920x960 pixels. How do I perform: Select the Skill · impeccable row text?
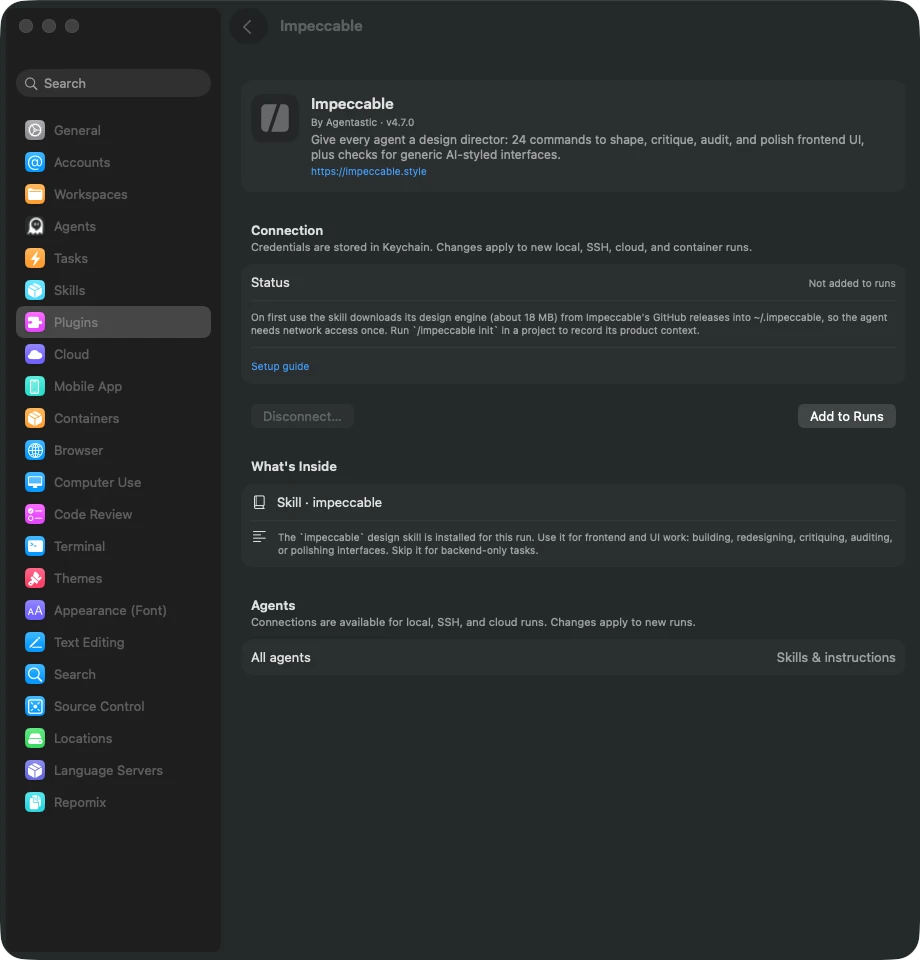click(329, 503)
